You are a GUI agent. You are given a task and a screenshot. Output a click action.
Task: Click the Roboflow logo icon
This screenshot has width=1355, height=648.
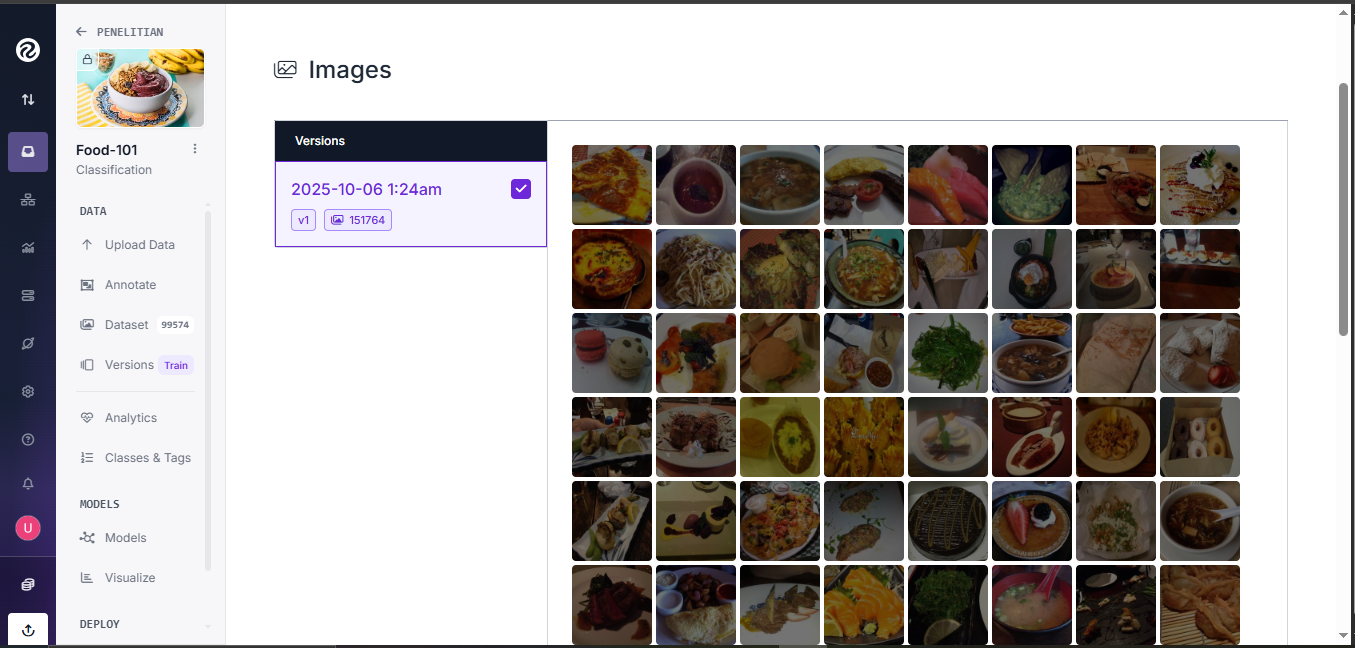[x=28, y=50]
